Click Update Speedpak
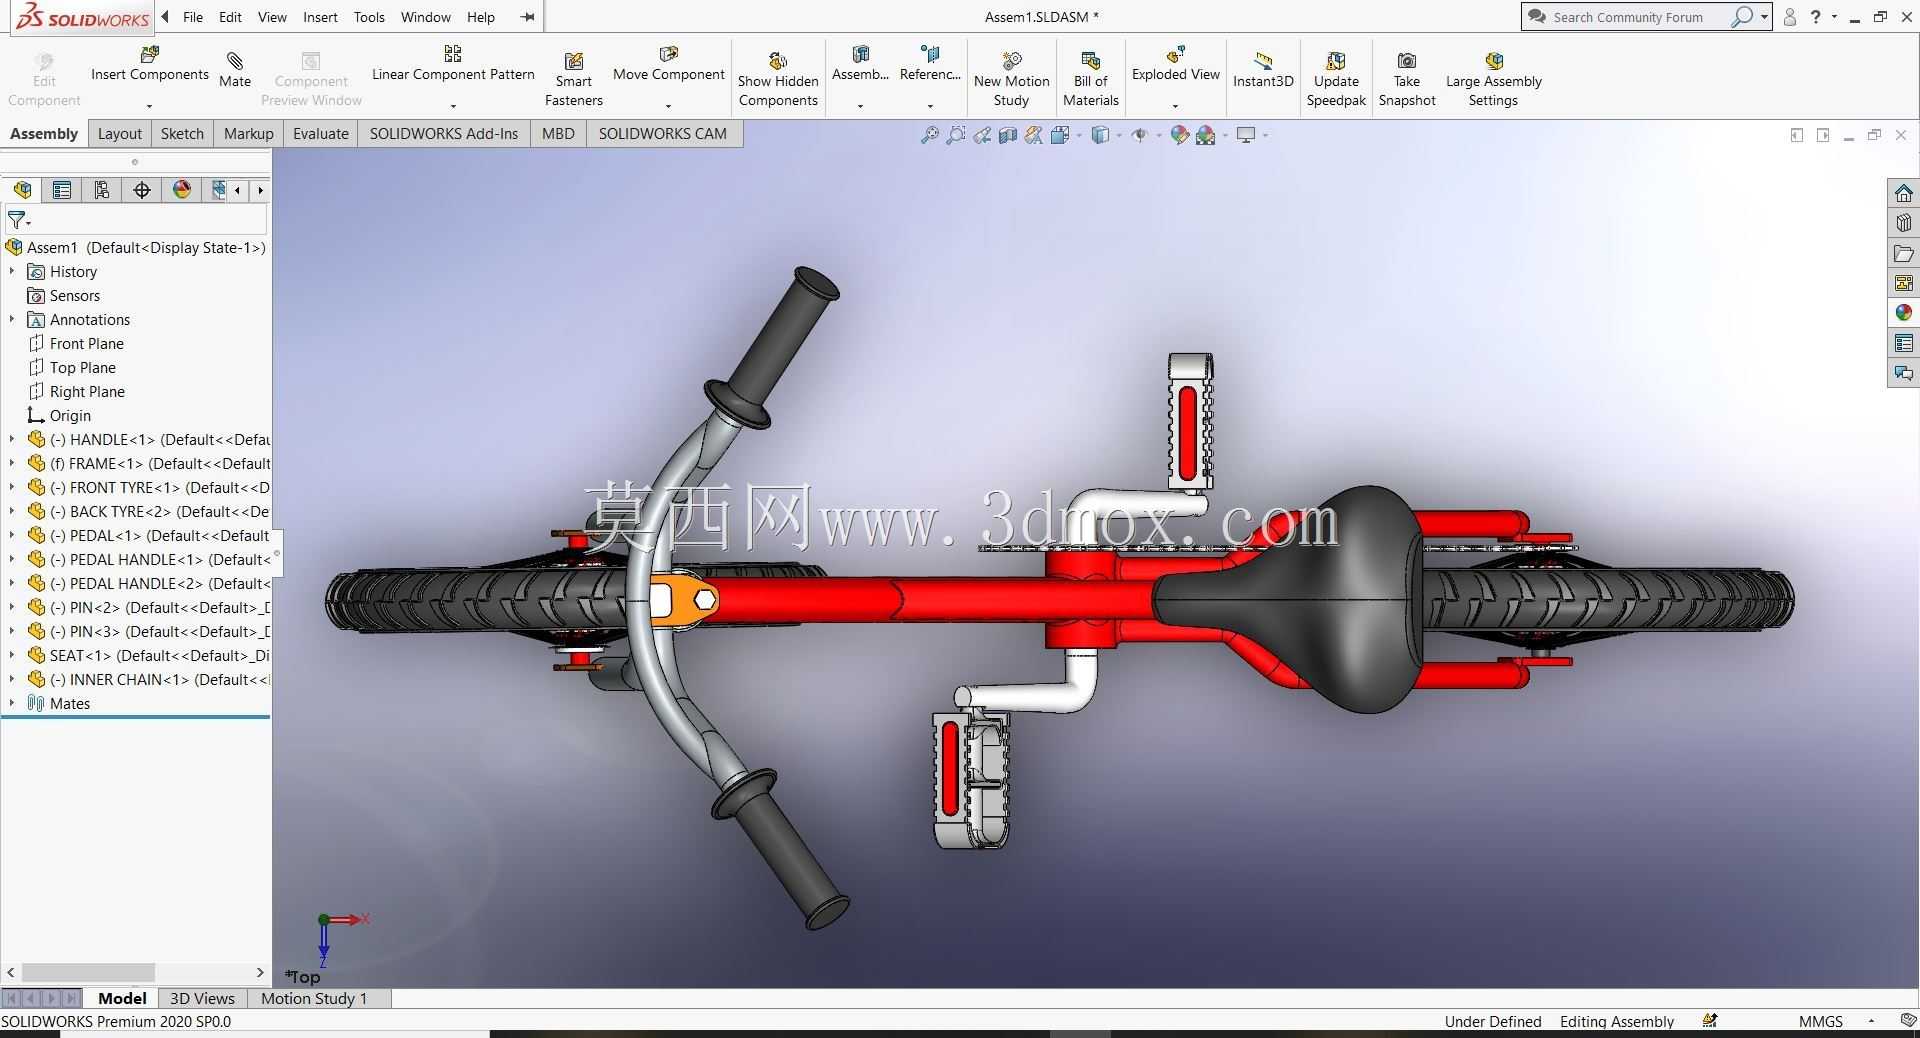 [x=1336, y=80]
